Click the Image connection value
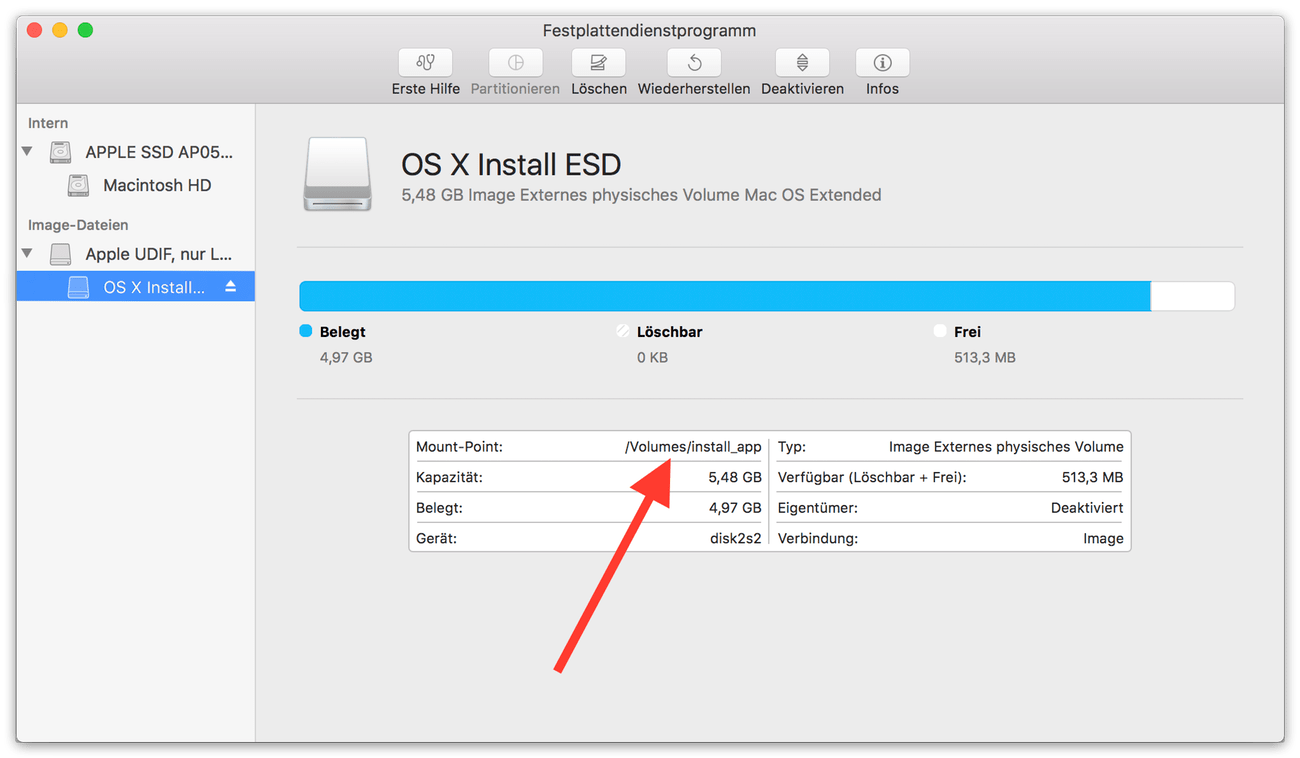Viewport: 1300px width, 758px height. 1103,538
